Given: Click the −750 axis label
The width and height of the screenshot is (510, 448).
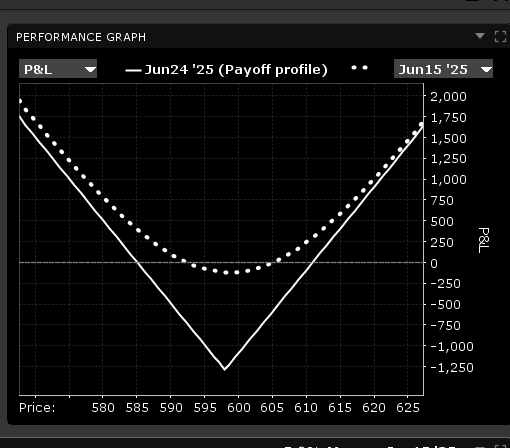Looking at the screenshot, I should pyautogui.click(x=445, y=326).
